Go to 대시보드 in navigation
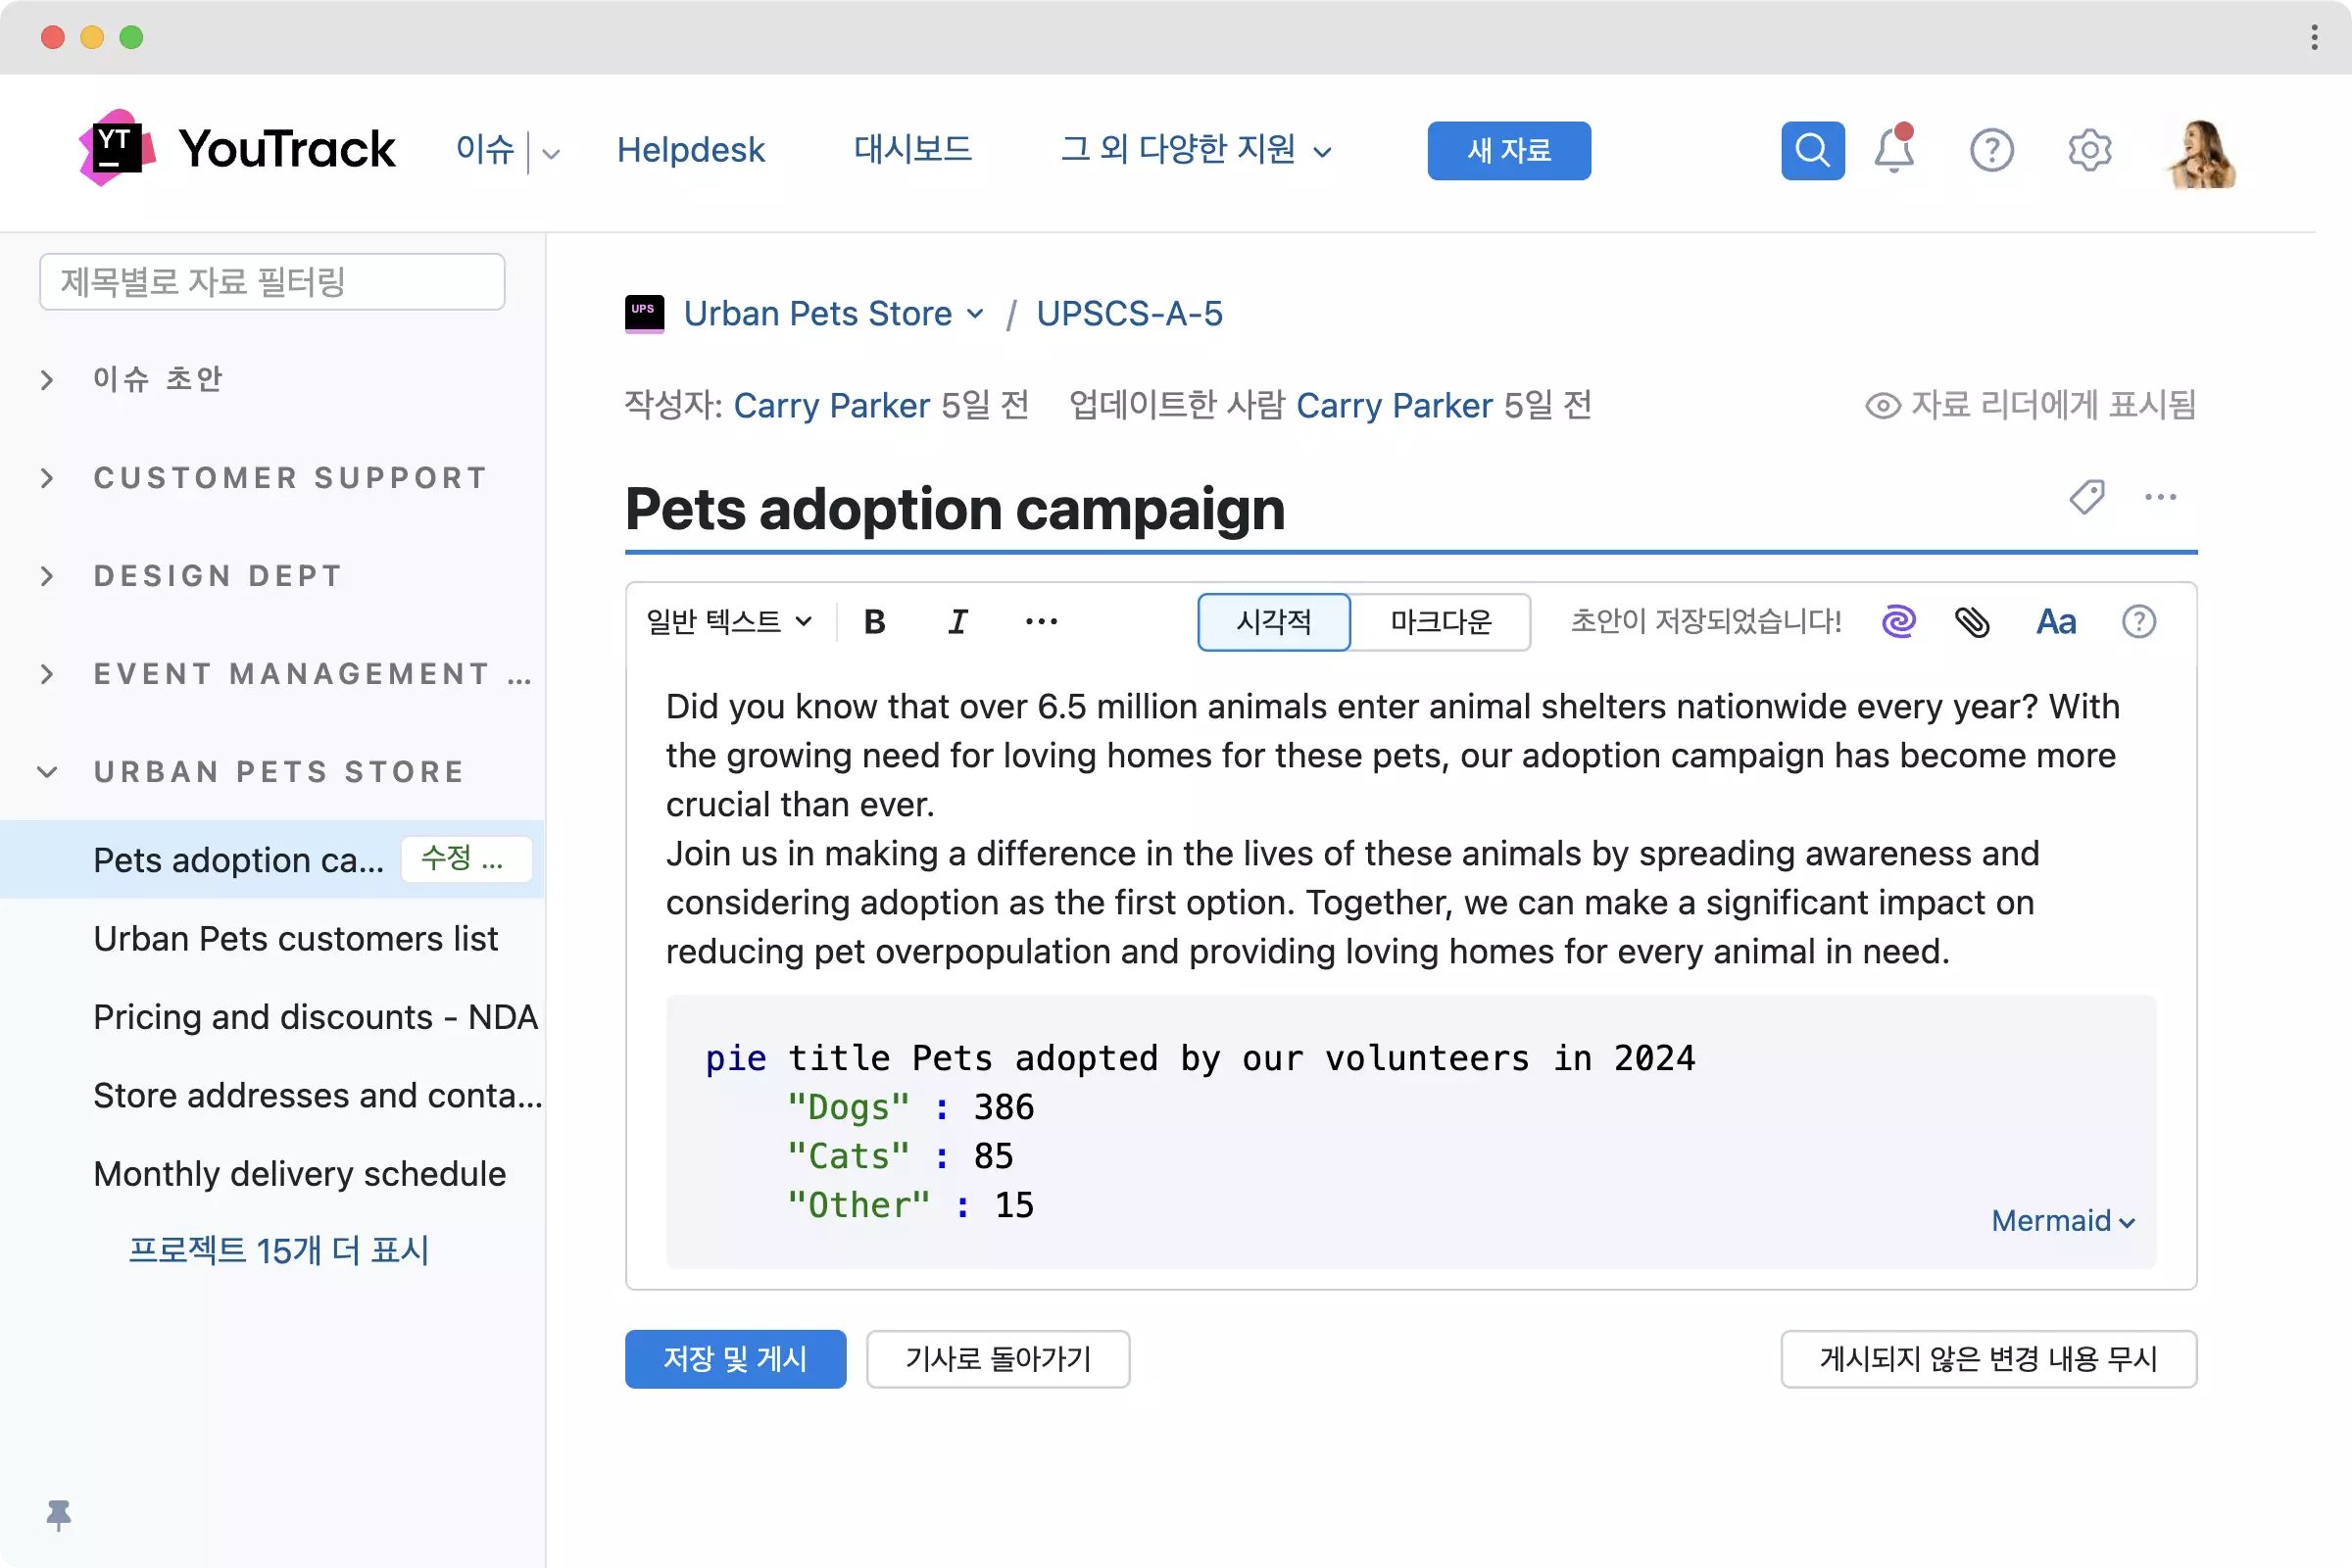Viewport: 2352px width, 1568px height. (x=912, y=150)
